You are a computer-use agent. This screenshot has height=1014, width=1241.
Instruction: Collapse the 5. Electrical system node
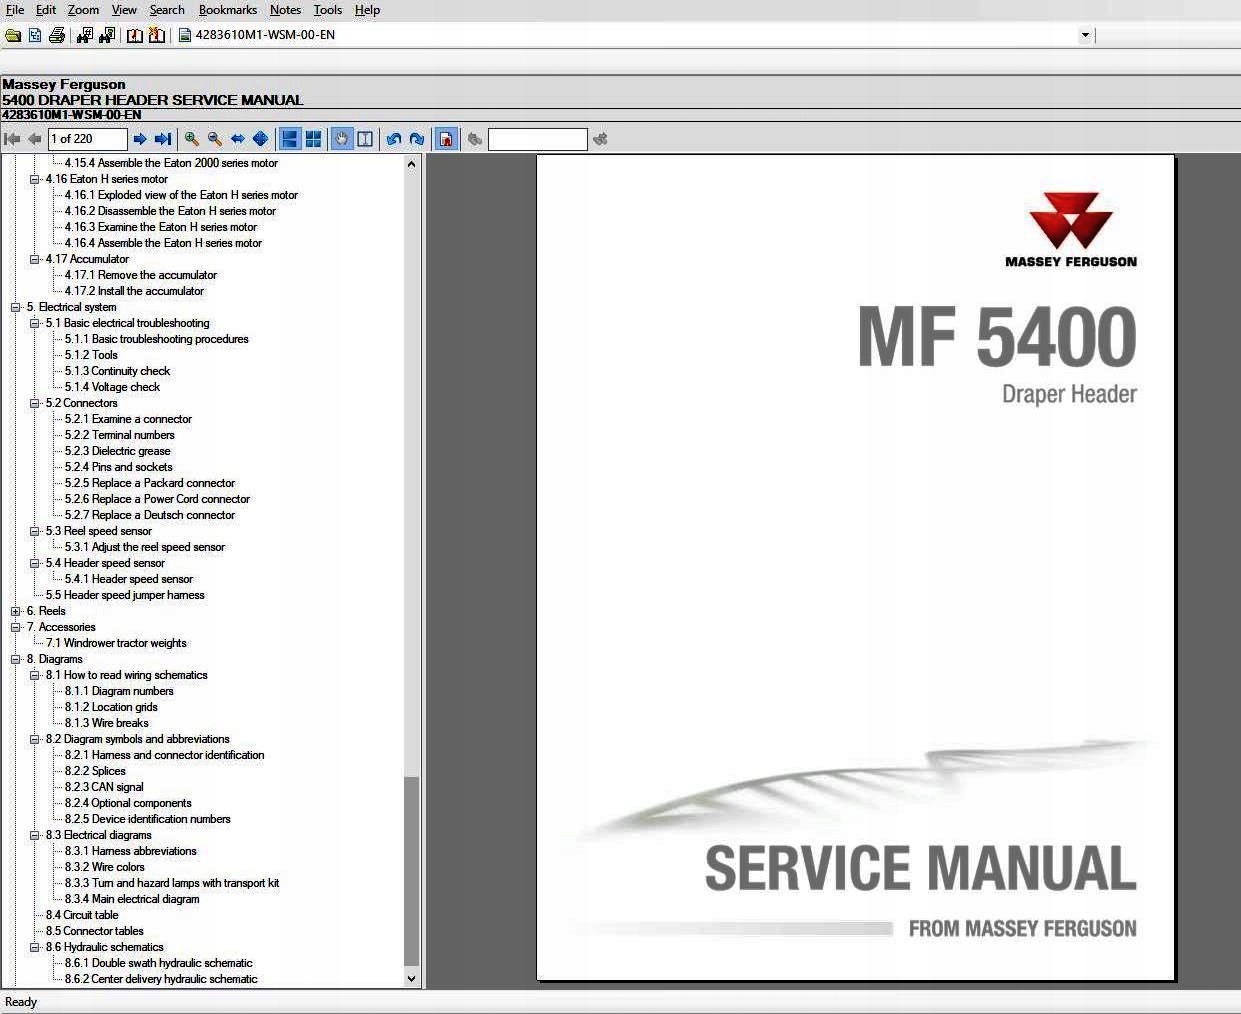coord(15,307)
